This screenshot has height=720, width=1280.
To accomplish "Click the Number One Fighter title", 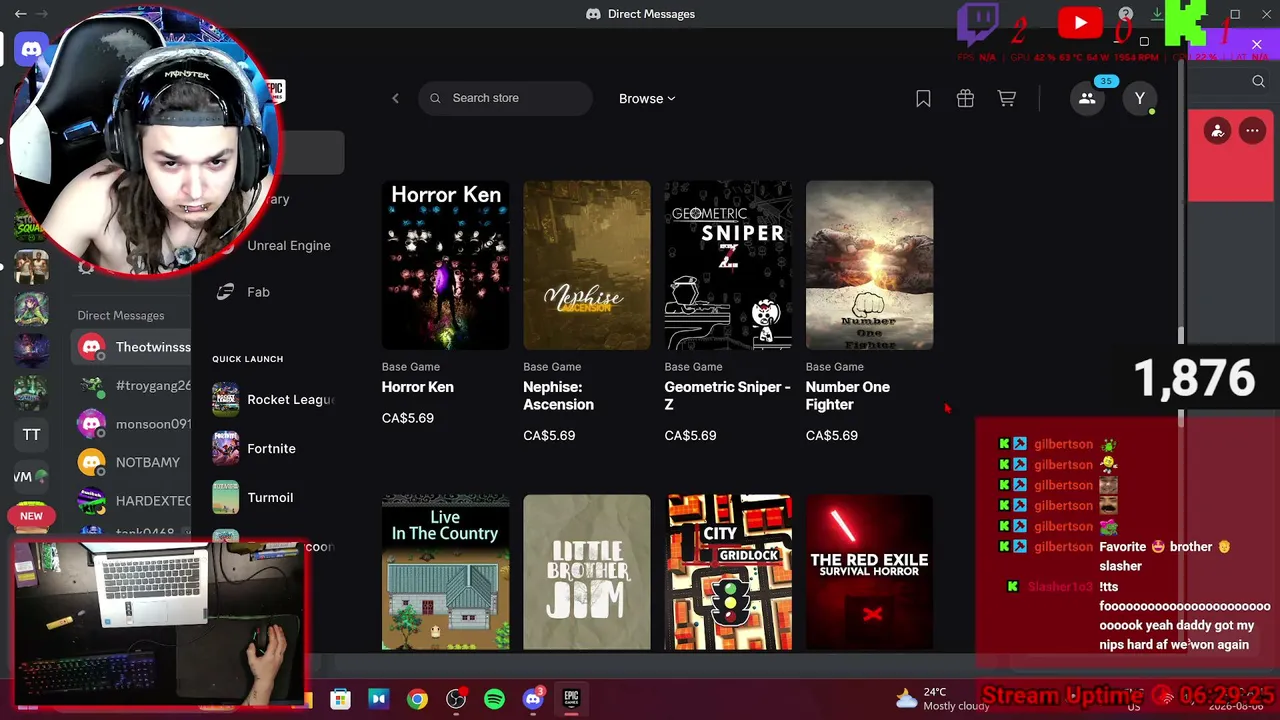I will (848, 396).
